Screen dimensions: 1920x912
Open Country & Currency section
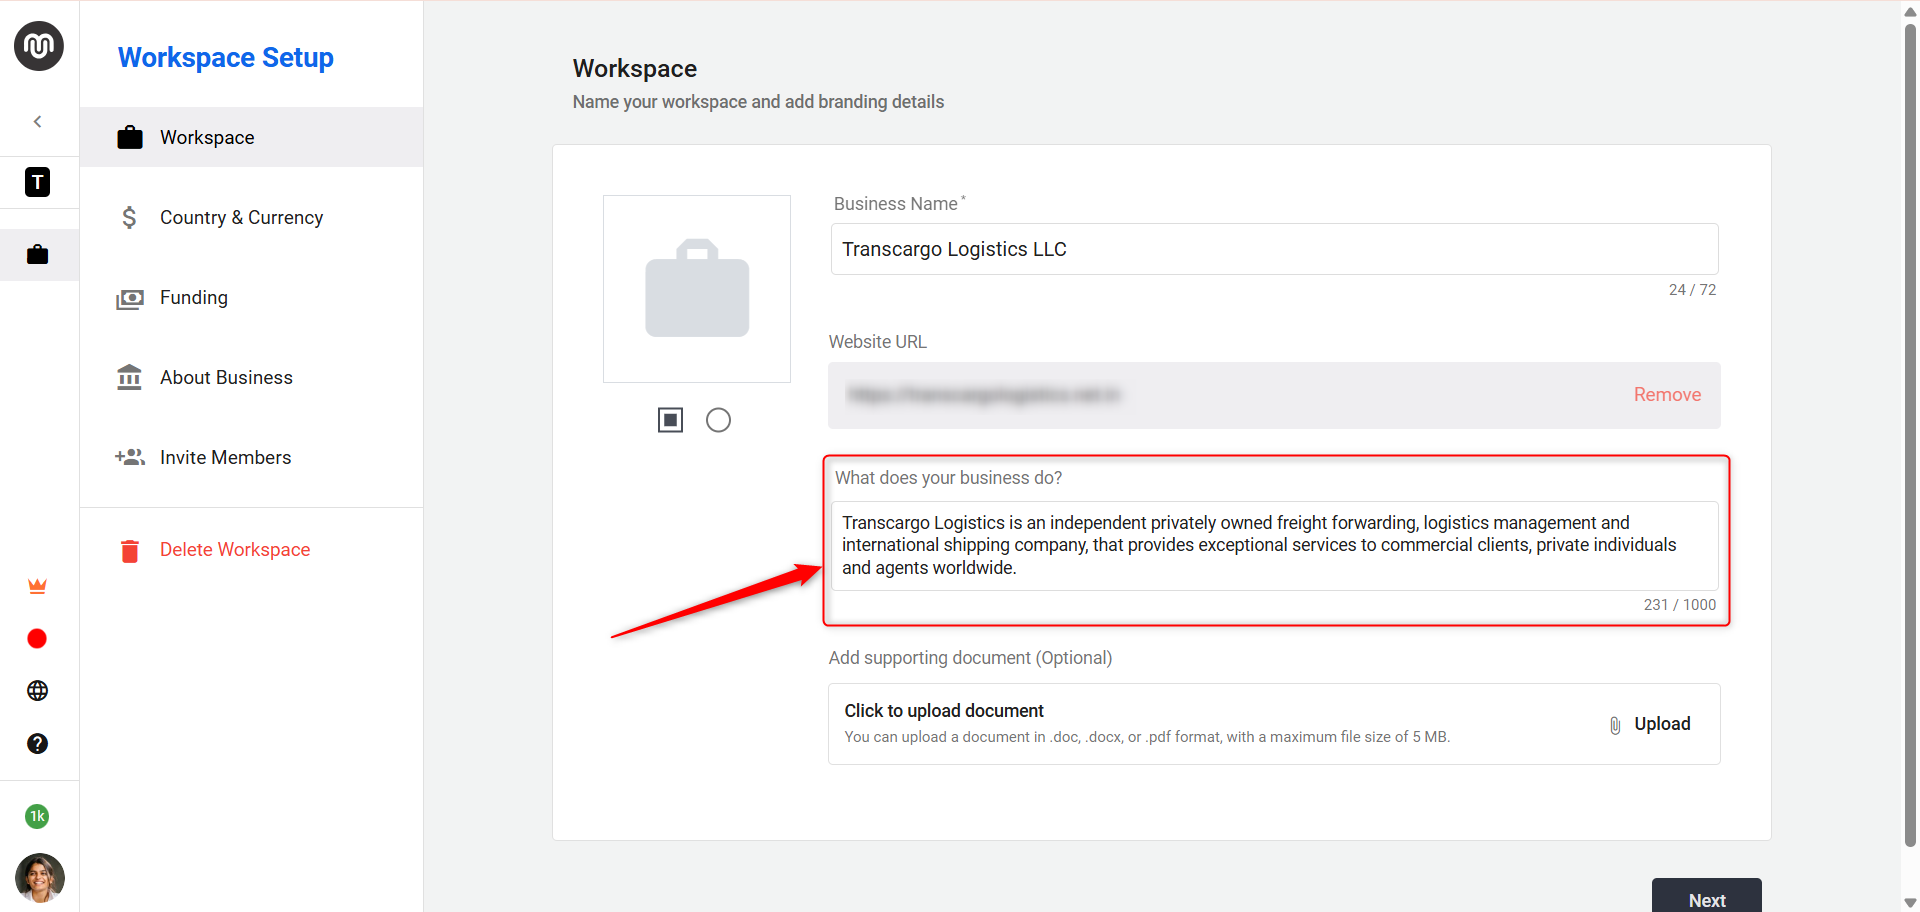pos(252,217)
